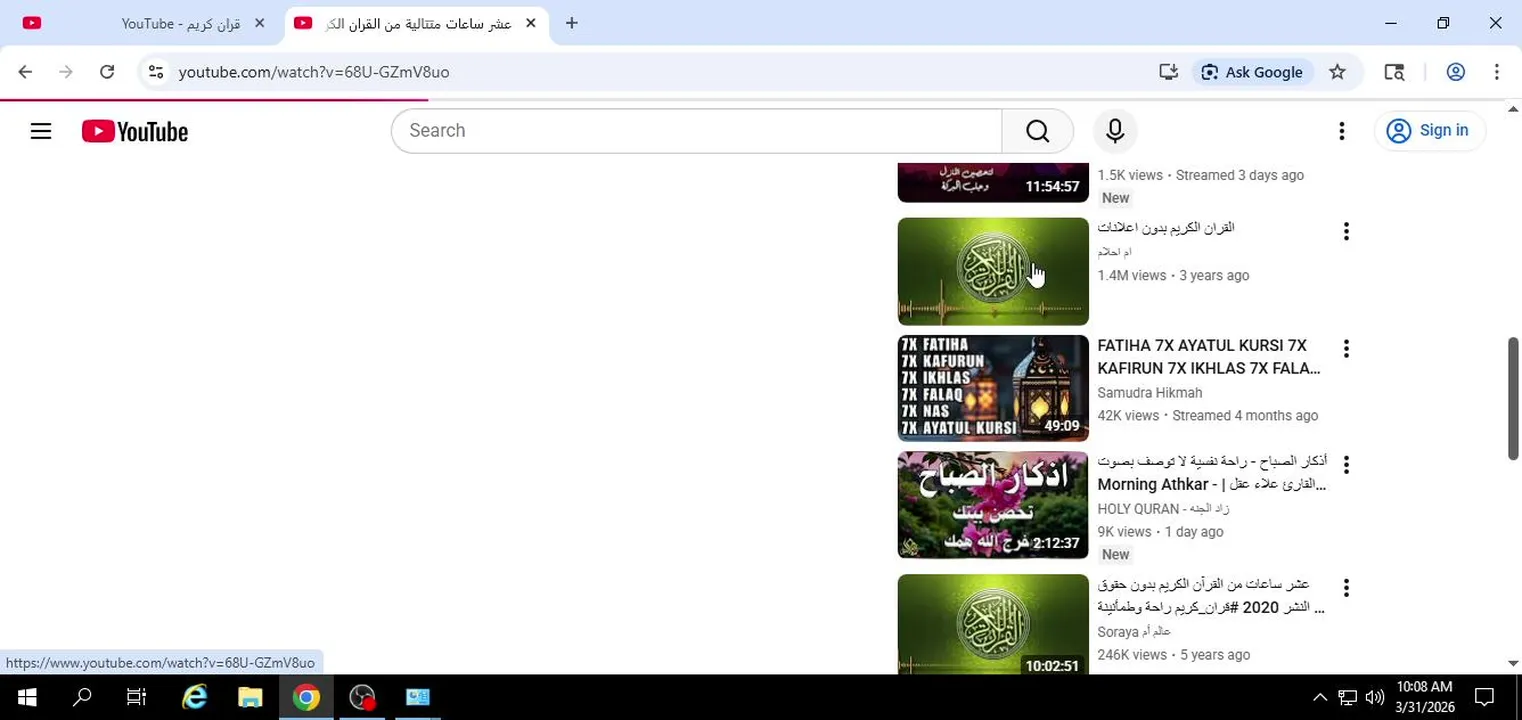Open File Explorer from taskbar
This screenshot has height=720, width=1522.
coord(250,697)
